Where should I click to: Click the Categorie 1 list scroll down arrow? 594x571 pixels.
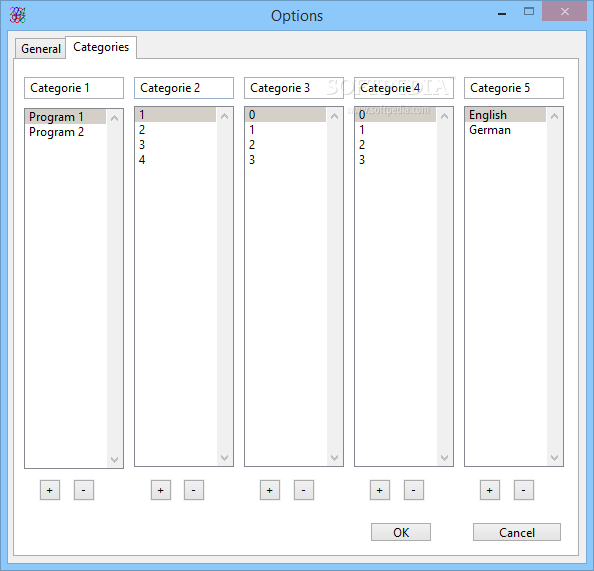114,460
